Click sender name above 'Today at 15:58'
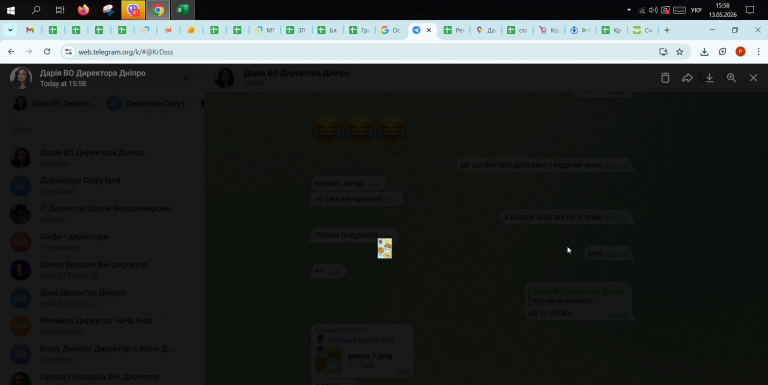 click(93, 73)
